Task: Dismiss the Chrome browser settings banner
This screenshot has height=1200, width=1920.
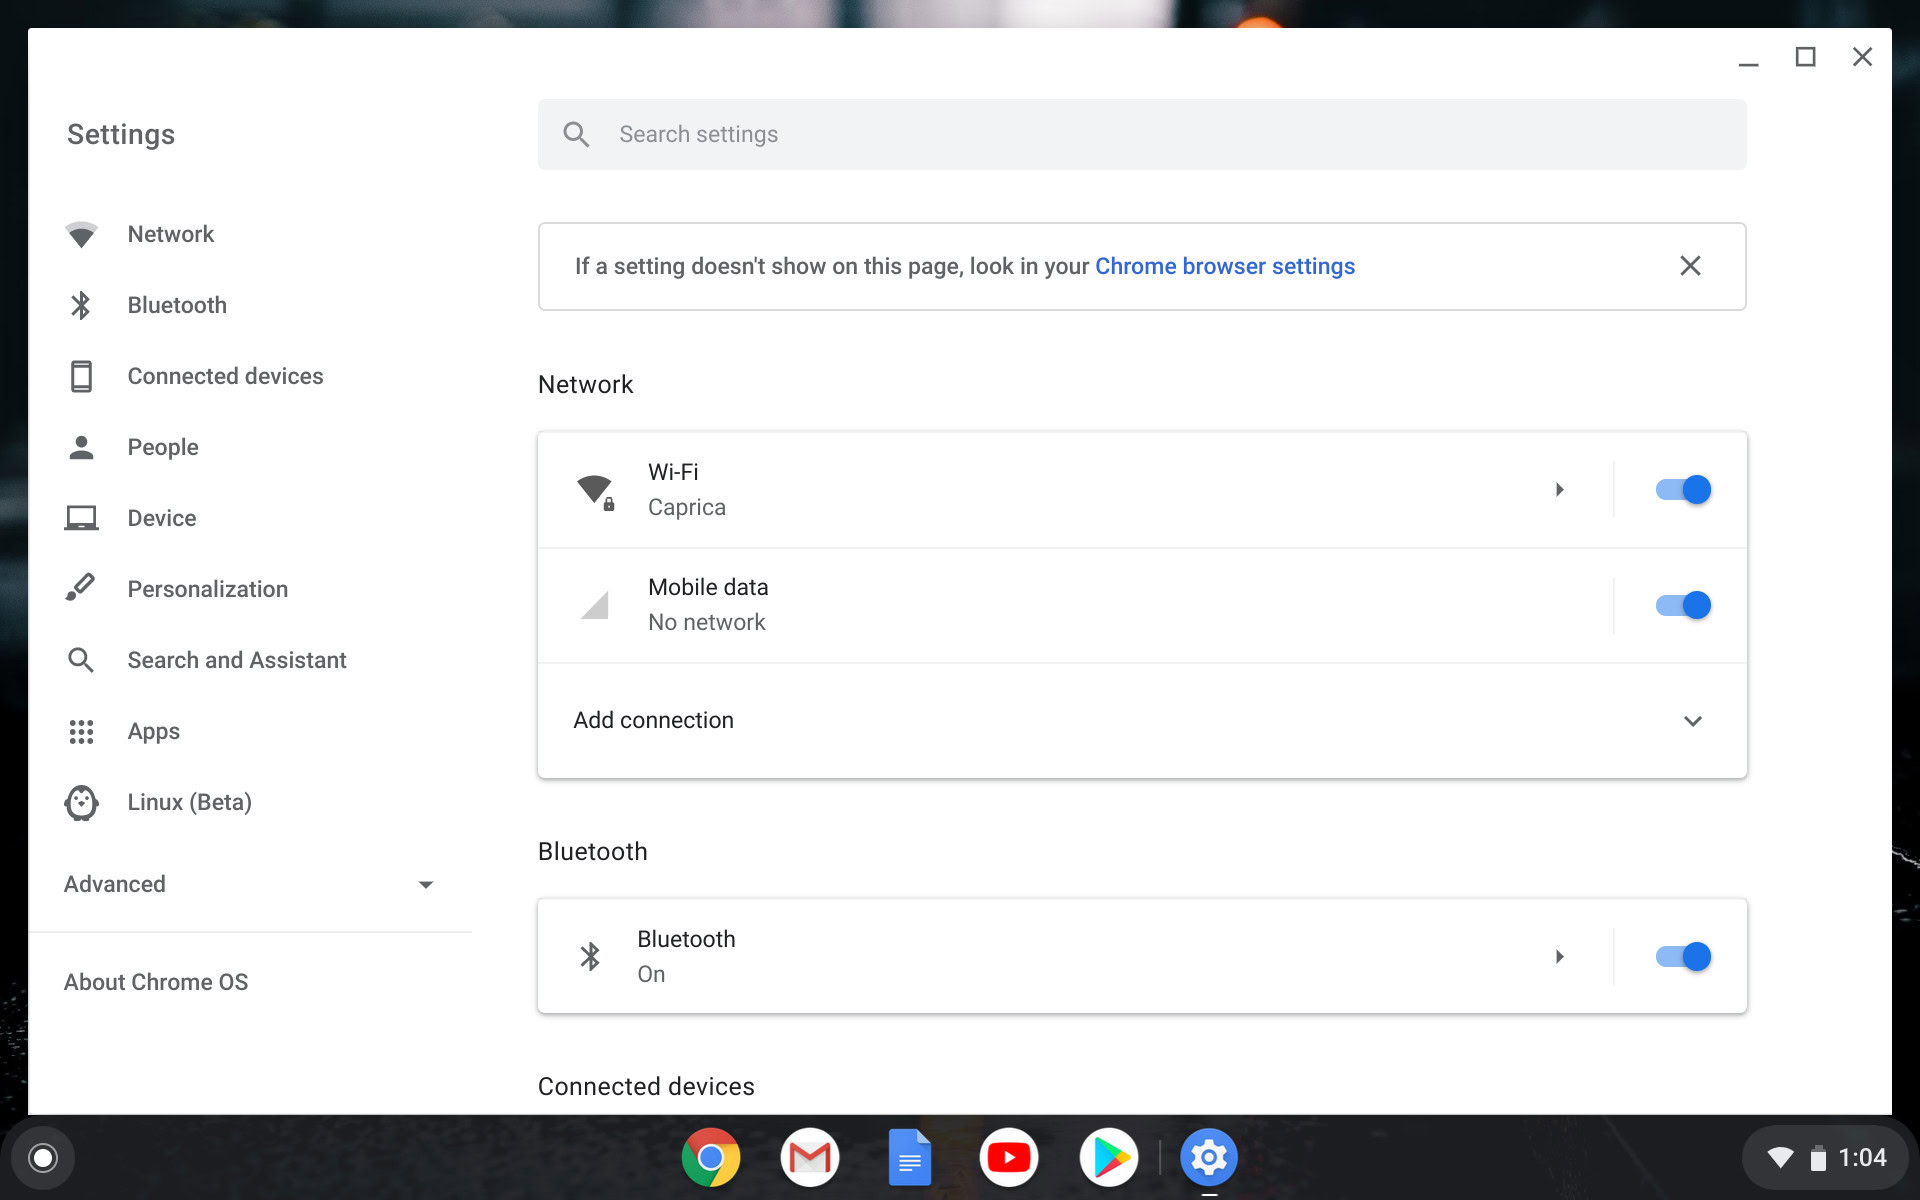Action: [x=1690, y=266]
